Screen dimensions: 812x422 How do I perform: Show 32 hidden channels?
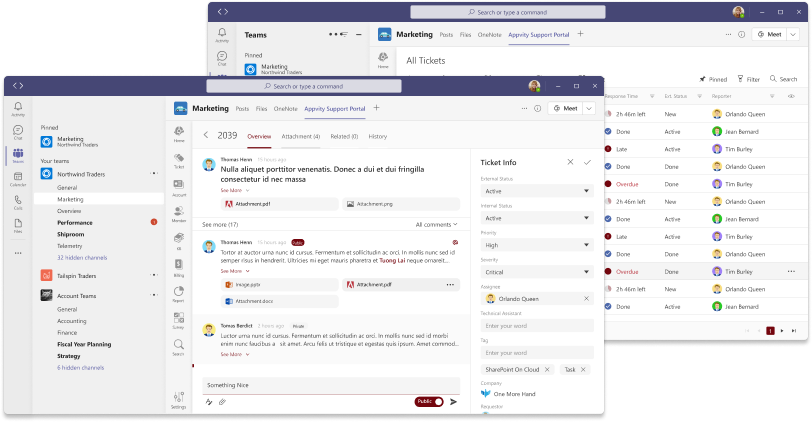82,257
